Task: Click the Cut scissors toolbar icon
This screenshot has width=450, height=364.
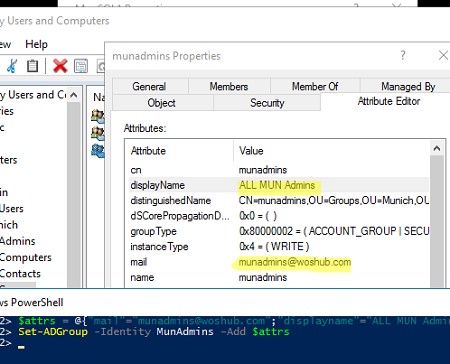Action: pyautogui.click(x=12, y=66)
